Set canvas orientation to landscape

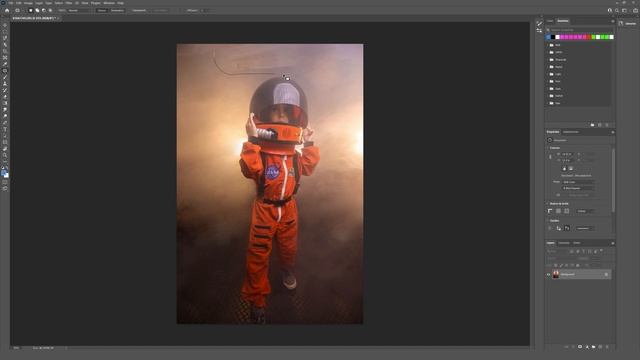[571, 169]
